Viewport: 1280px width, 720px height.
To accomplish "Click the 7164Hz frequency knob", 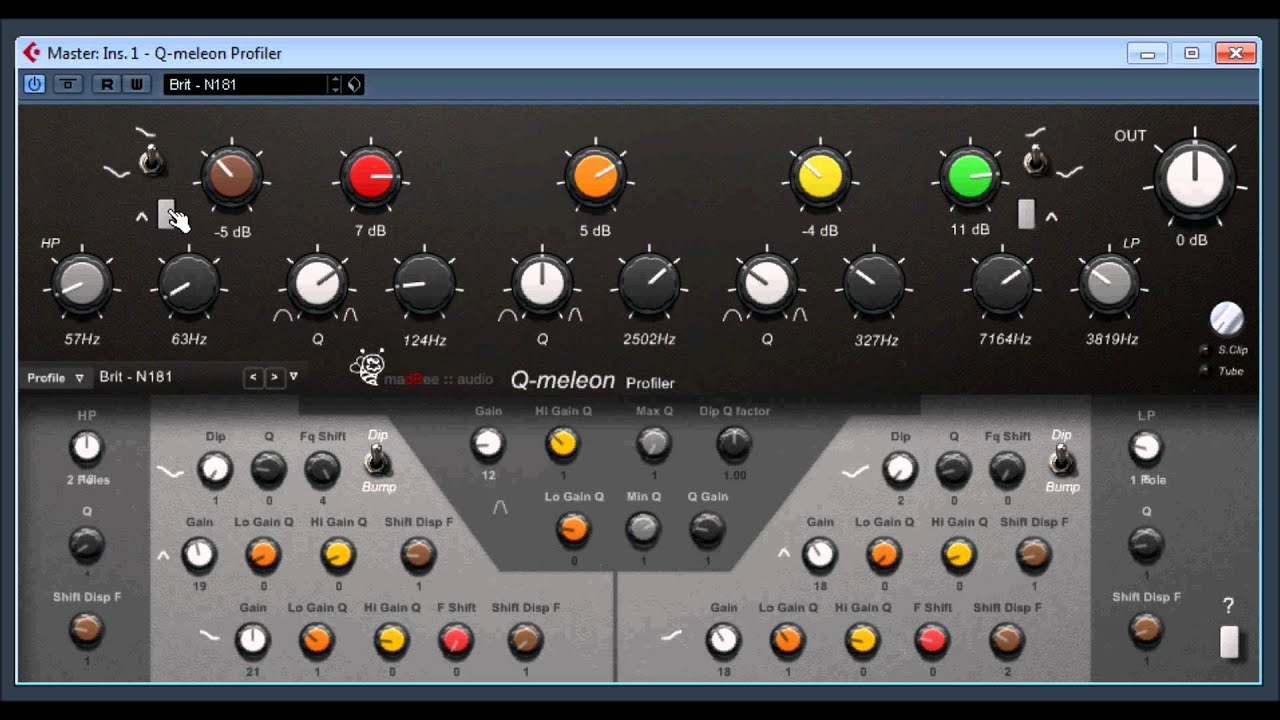I will pyautogui.click(x=1003, y=285).
